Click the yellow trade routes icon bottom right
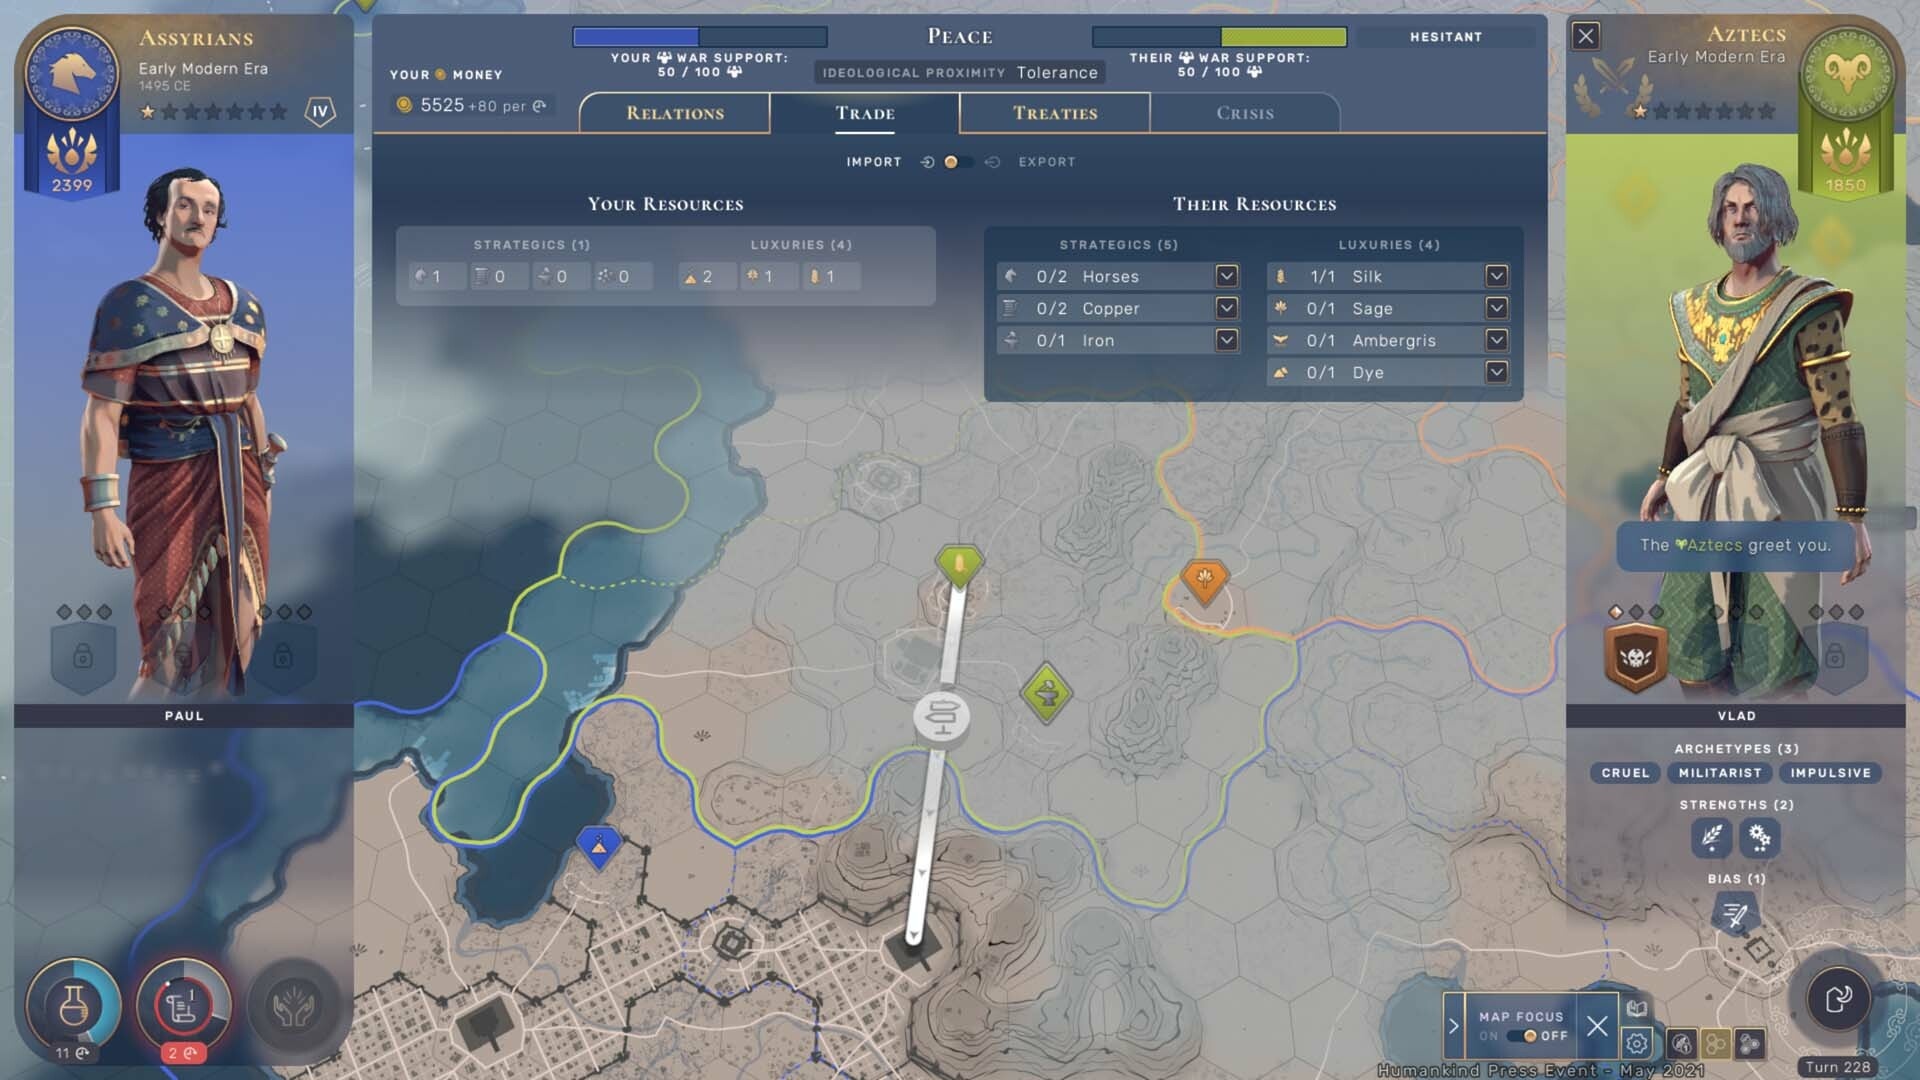This screenshot has width=1920, height=1080. pos(1717,1043)
